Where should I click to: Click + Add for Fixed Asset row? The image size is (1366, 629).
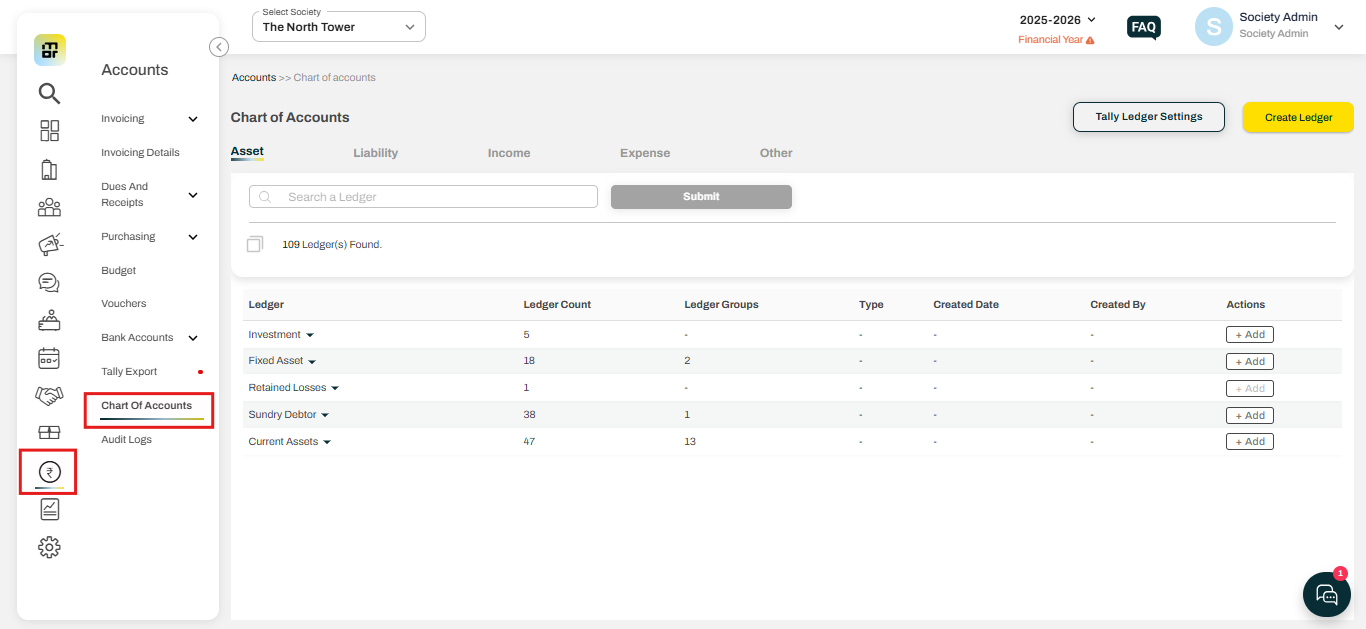coord(1250,362)
